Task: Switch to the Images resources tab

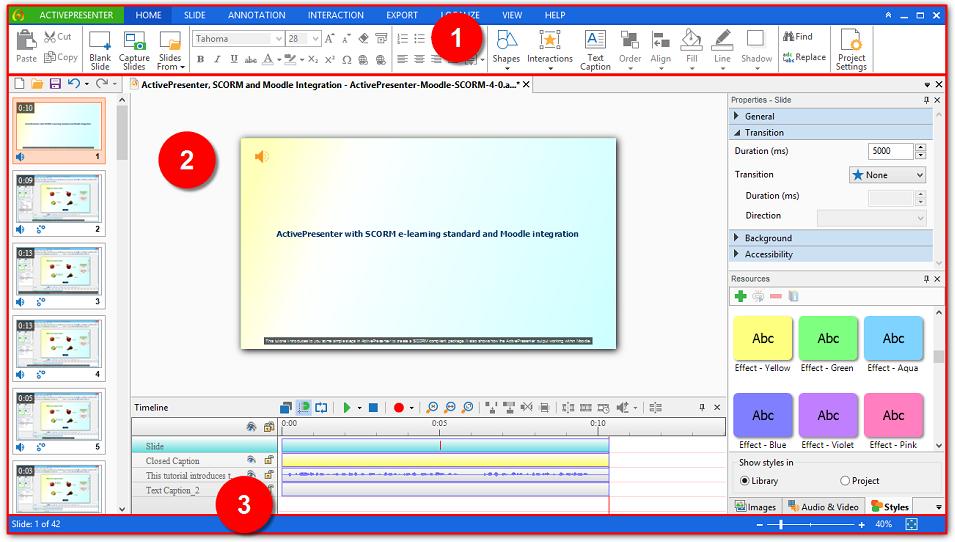Action: point(755,507)
